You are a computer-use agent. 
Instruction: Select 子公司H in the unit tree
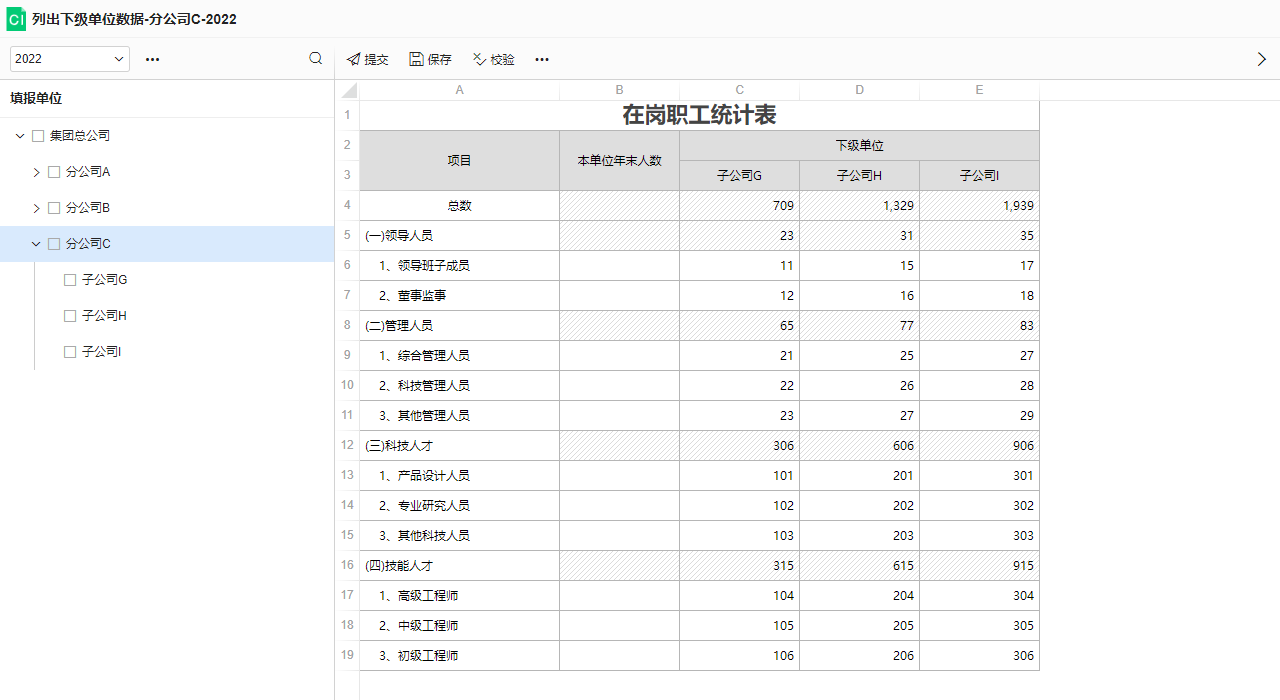point(104,315)
